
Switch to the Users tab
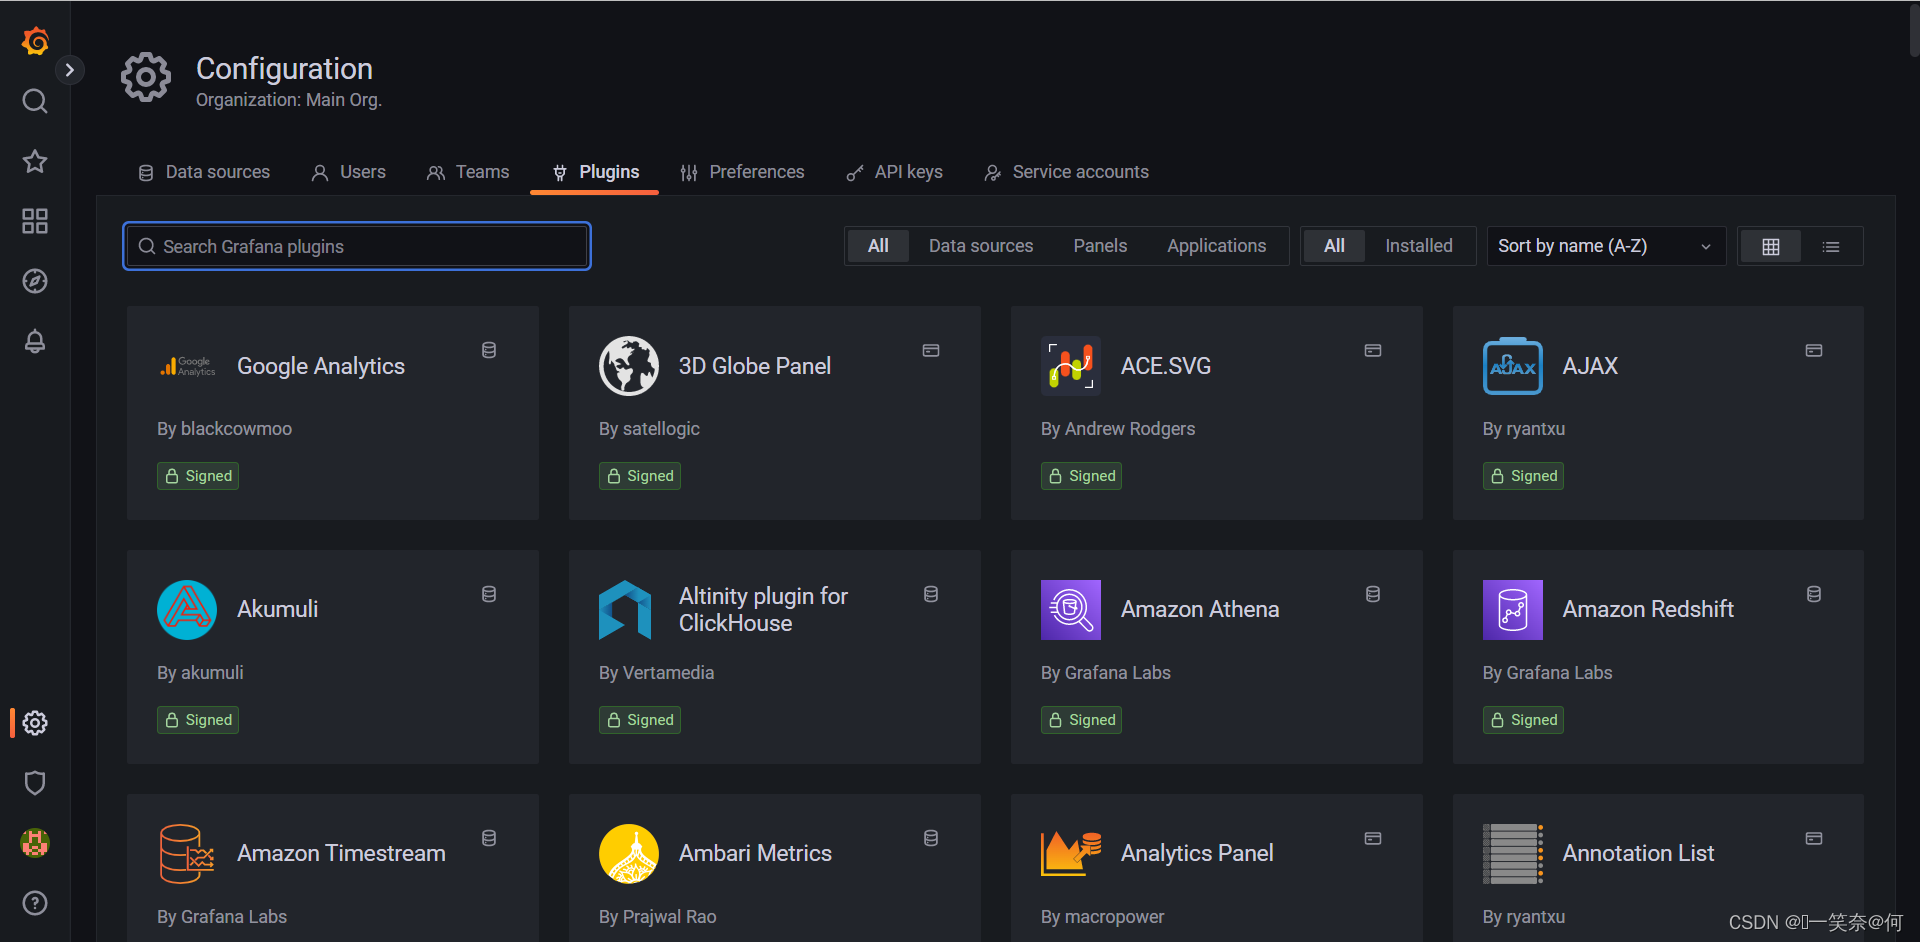[348, 172]
